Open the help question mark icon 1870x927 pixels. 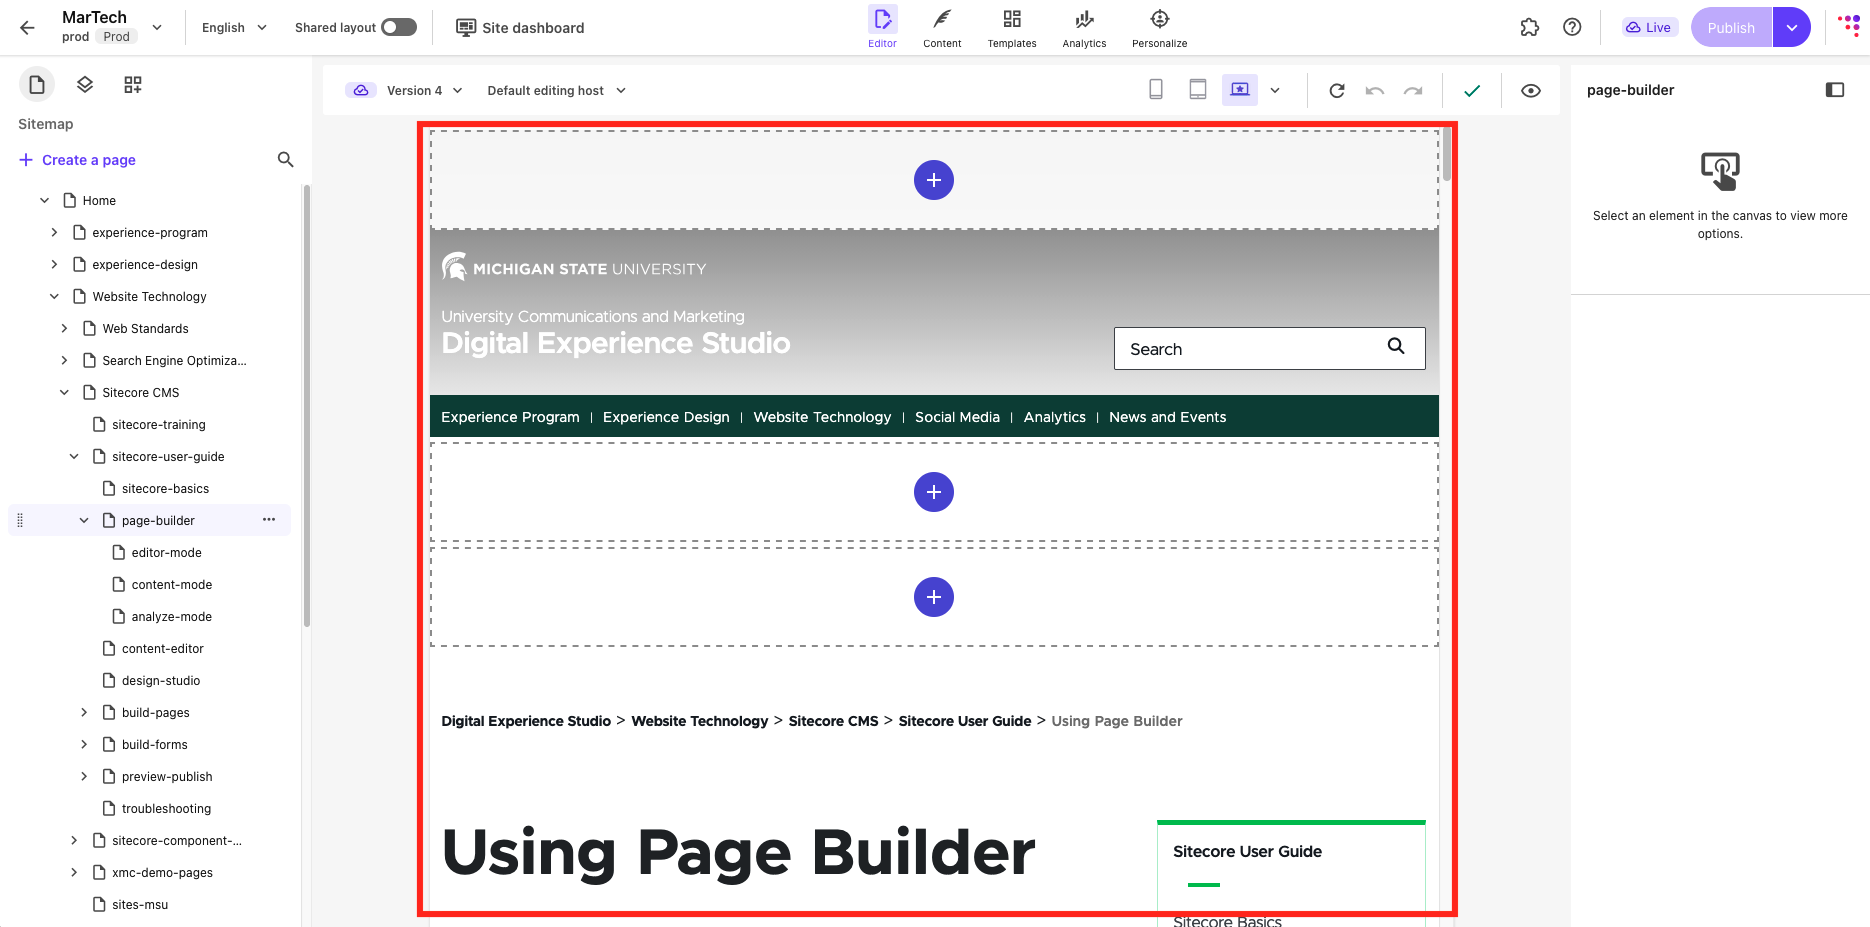[1572, 28]
